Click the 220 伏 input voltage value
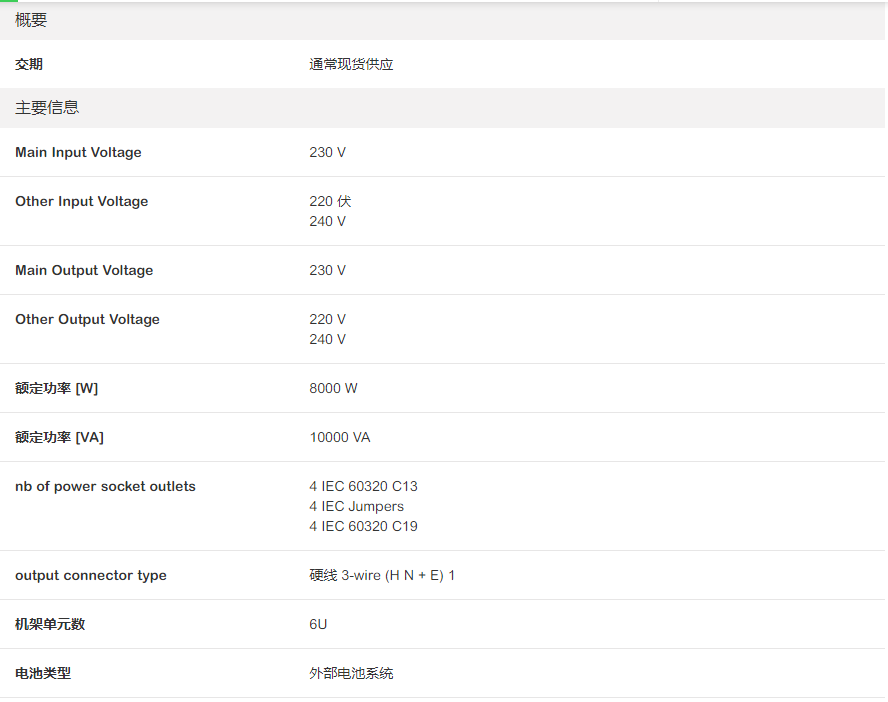 [x=330, y=202]
